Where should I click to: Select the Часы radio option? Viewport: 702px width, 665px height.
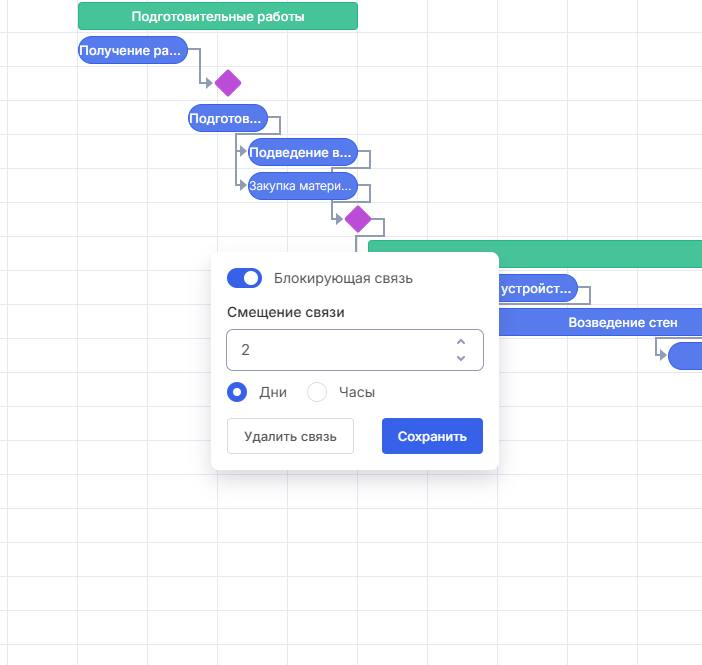pyautogui.click(x=317, y=392)
